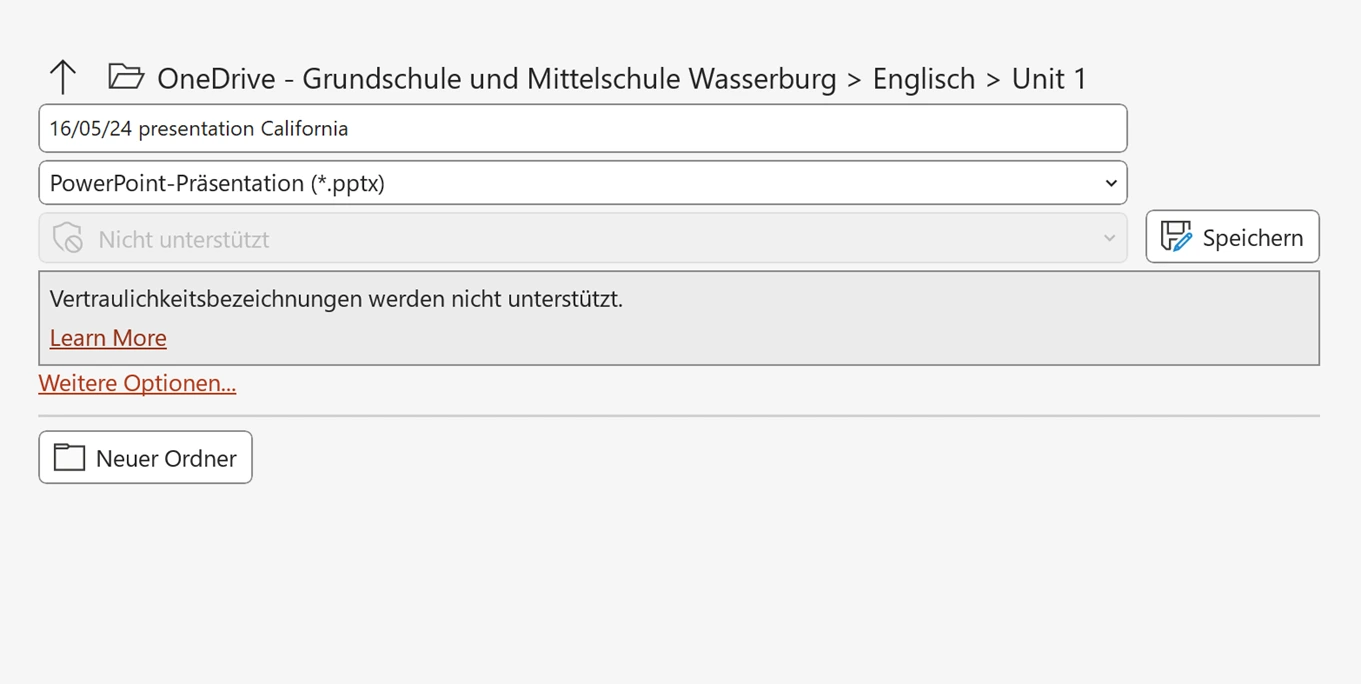Select Unit 1 in the folder path
This screenshot has height=684, width=1361.
click(x=1049, y=79)
